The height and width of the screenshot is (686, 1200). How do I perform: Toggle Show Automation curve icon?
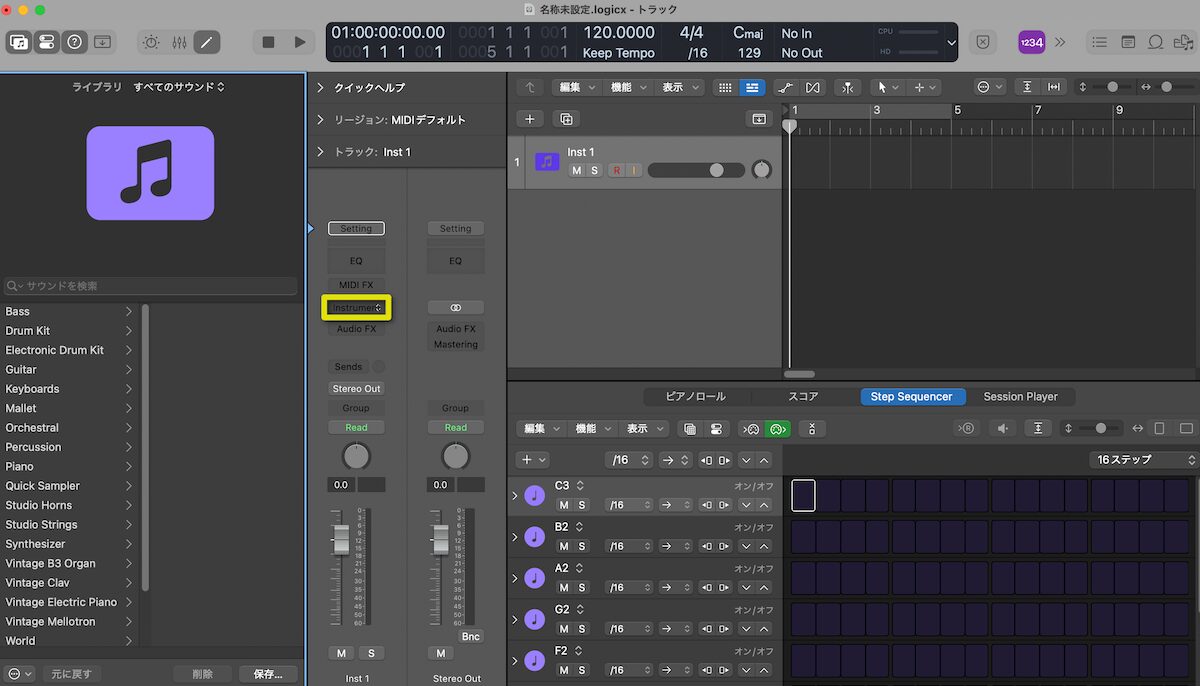pyautogui.click(x=786, y=88)
